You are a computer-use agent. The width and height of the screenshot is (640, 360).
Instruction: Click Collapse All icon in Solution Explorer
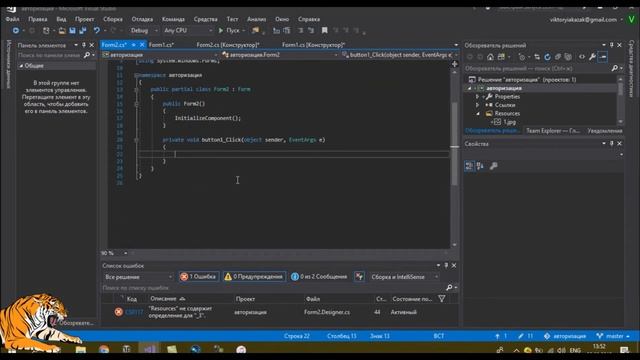tap(558, 57)
